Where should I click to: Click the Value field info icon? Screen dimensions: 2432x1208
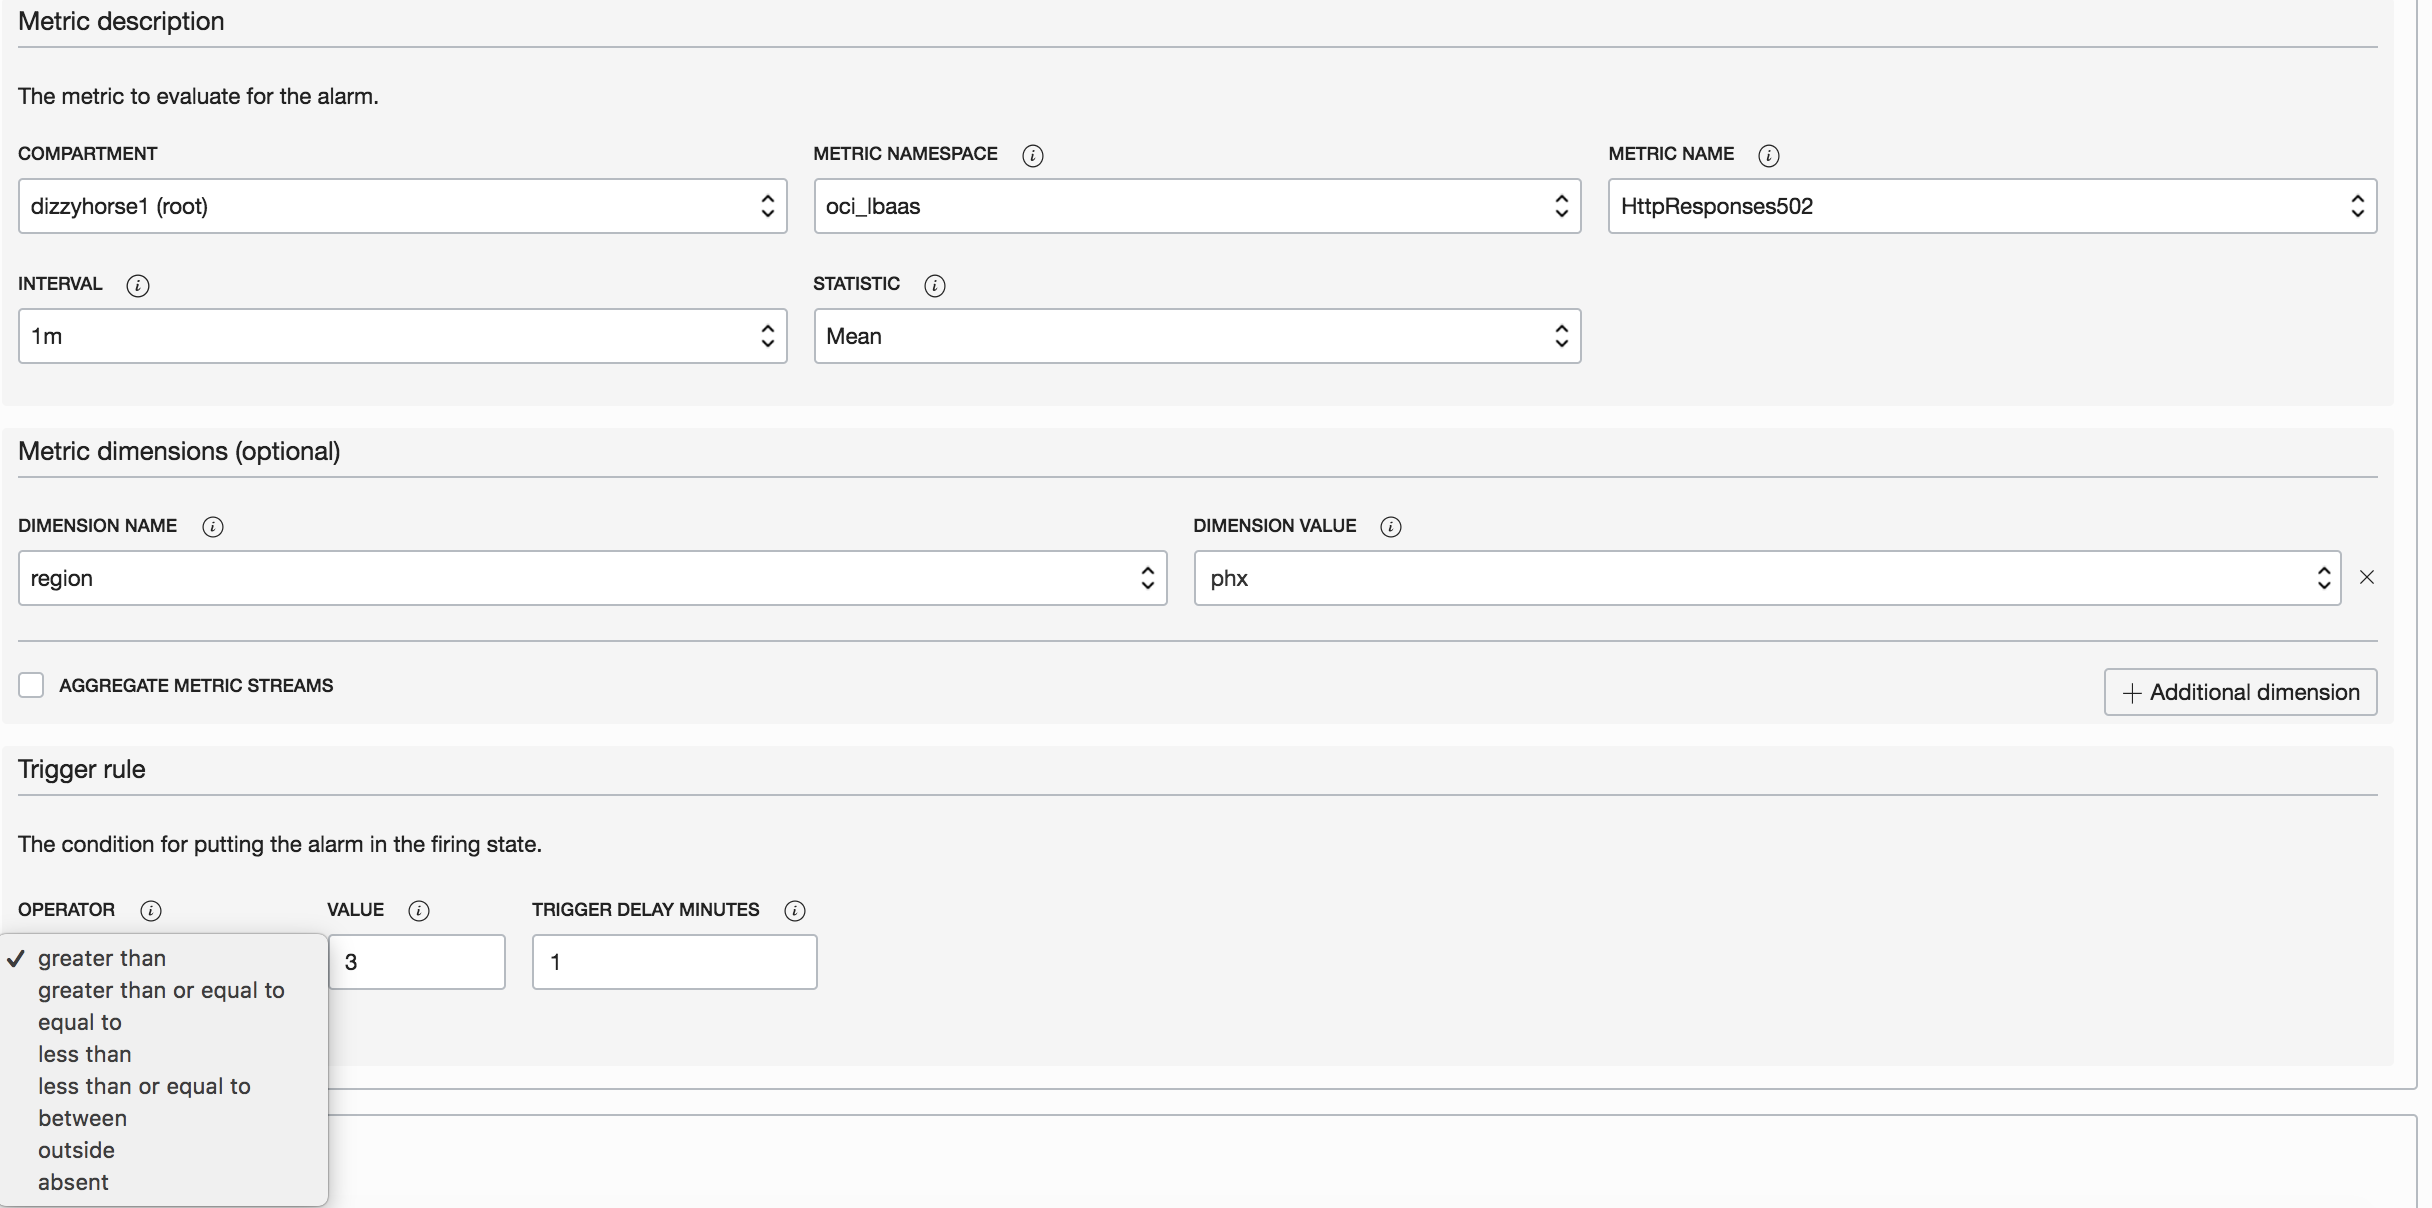(419, 911)
